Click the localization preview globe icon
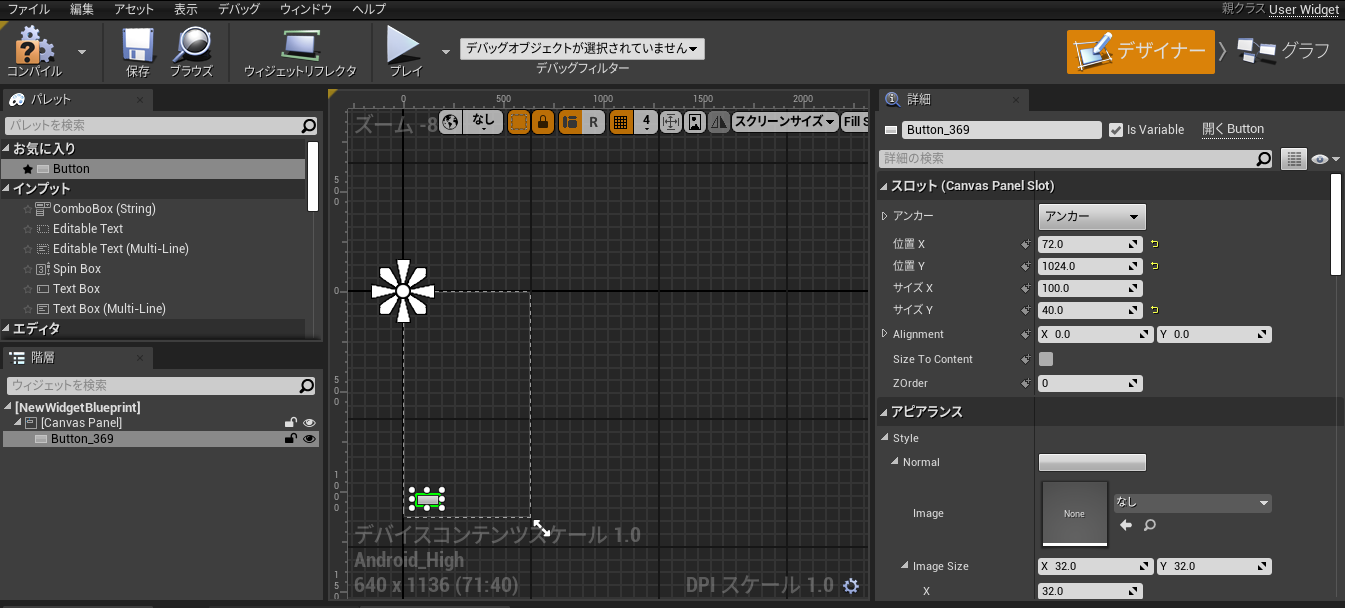Image resolution: width=1345 pixels, height=608 pixels. (x=450, y=121)
